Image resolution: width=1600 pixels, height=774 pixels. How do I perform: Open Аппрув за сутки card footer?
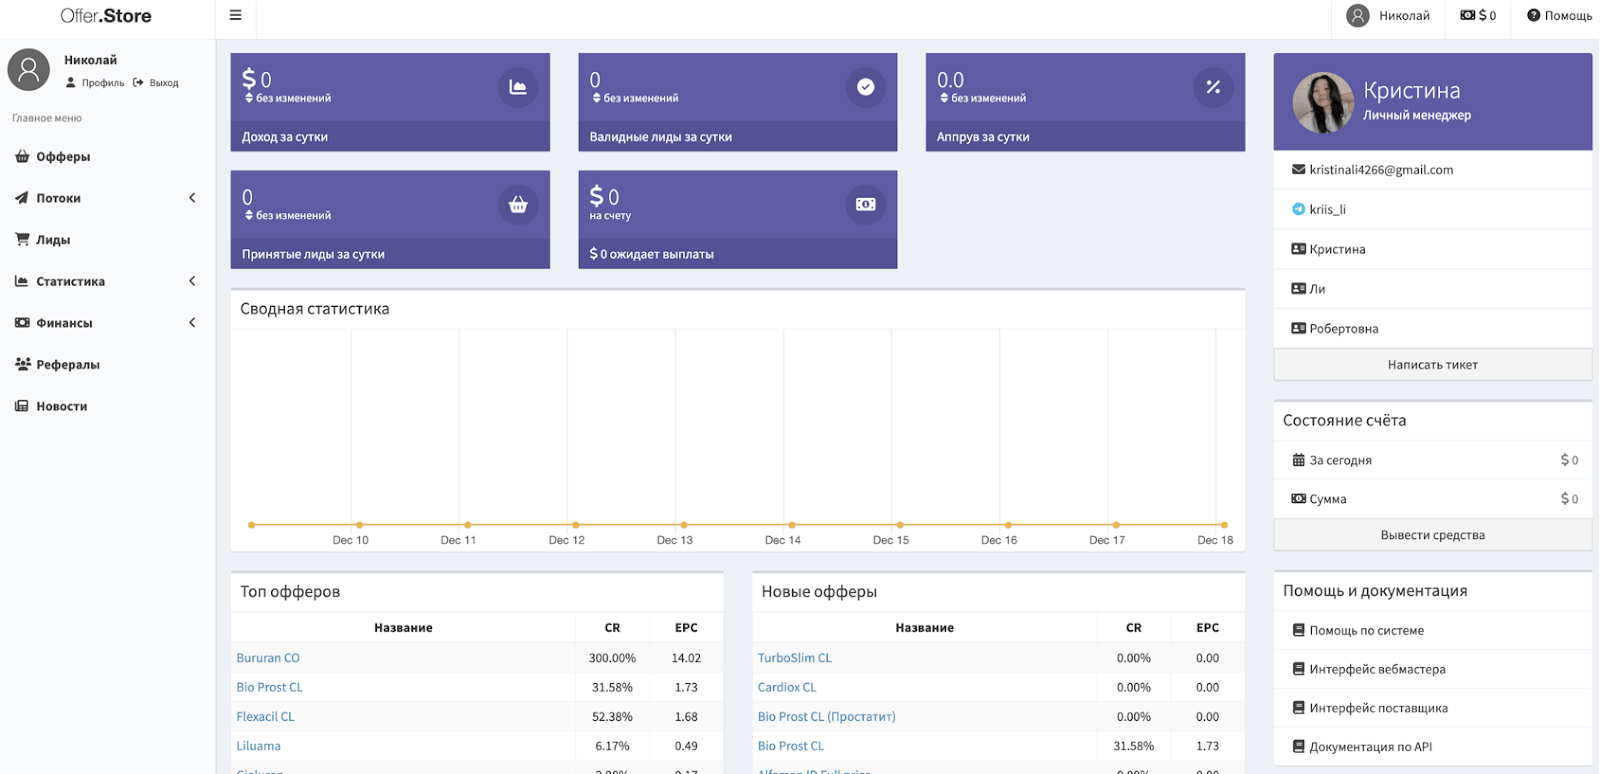(x=1085, y=137)
